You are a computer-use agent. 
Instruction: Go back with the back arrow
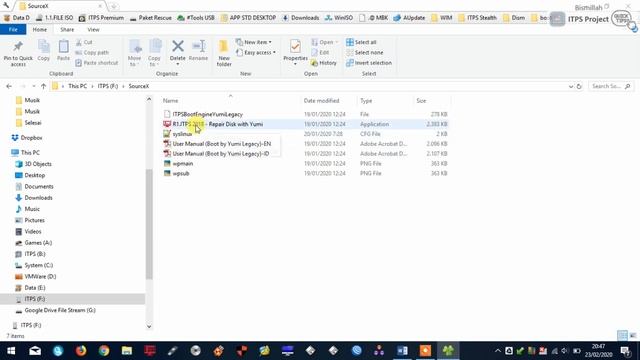(x=9, y=87)
